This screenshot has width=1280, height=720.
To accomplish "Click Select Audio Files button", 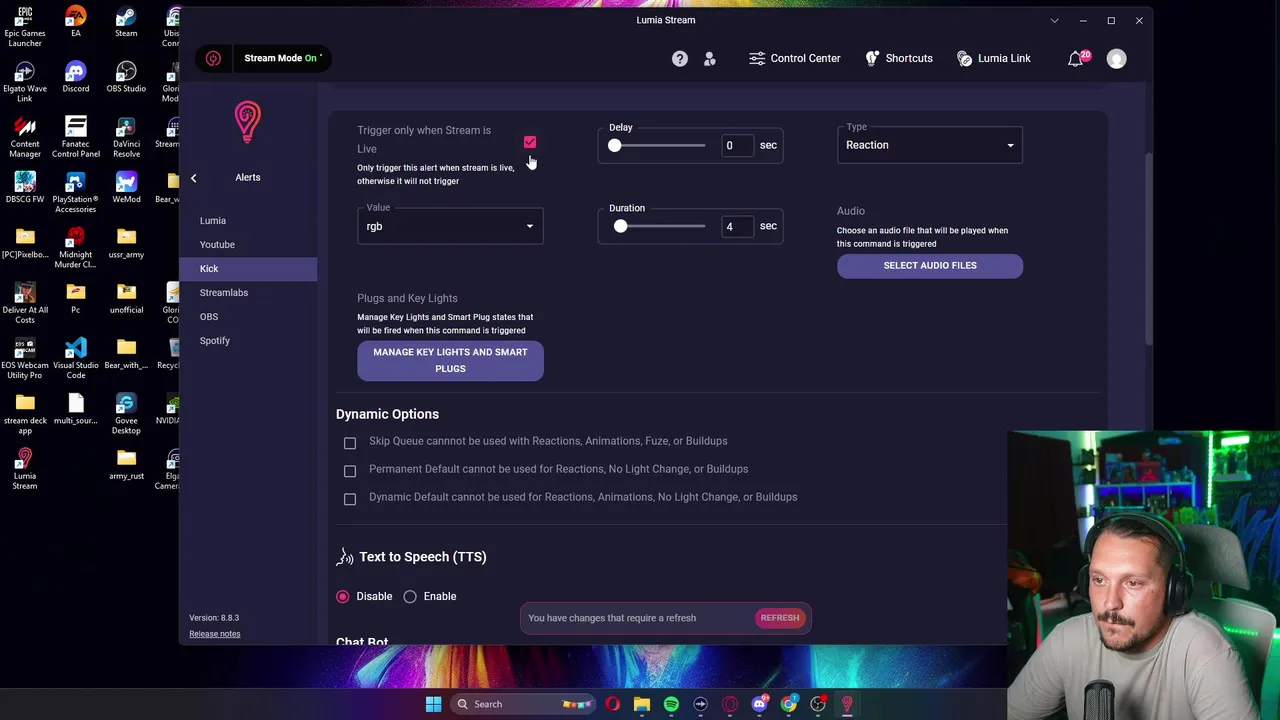I will [x=930, y=266].
